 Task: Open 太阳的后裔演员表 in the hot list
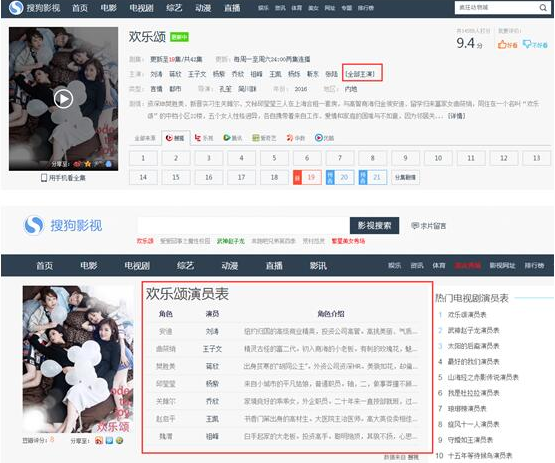[x=473, y=346]
